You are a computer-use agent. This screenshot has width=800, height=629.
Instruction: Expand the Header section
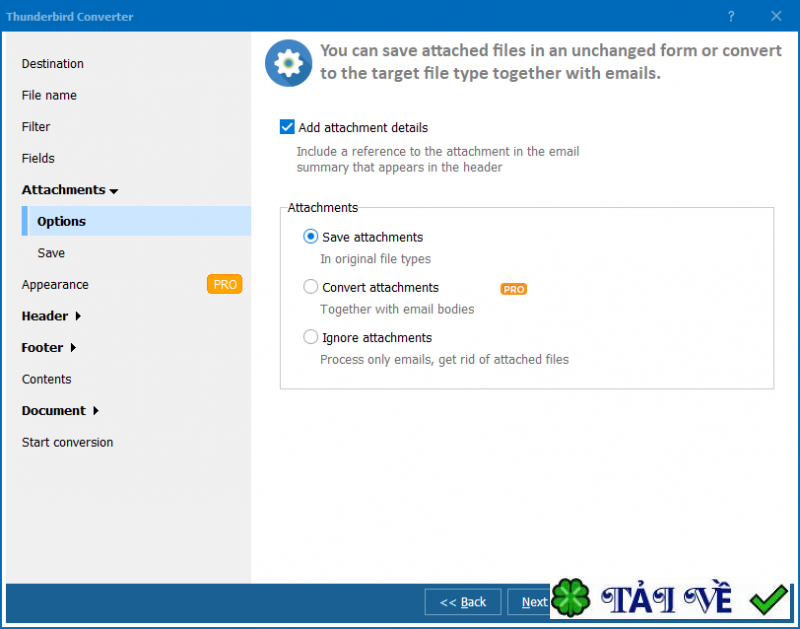(x=45, y=316)
